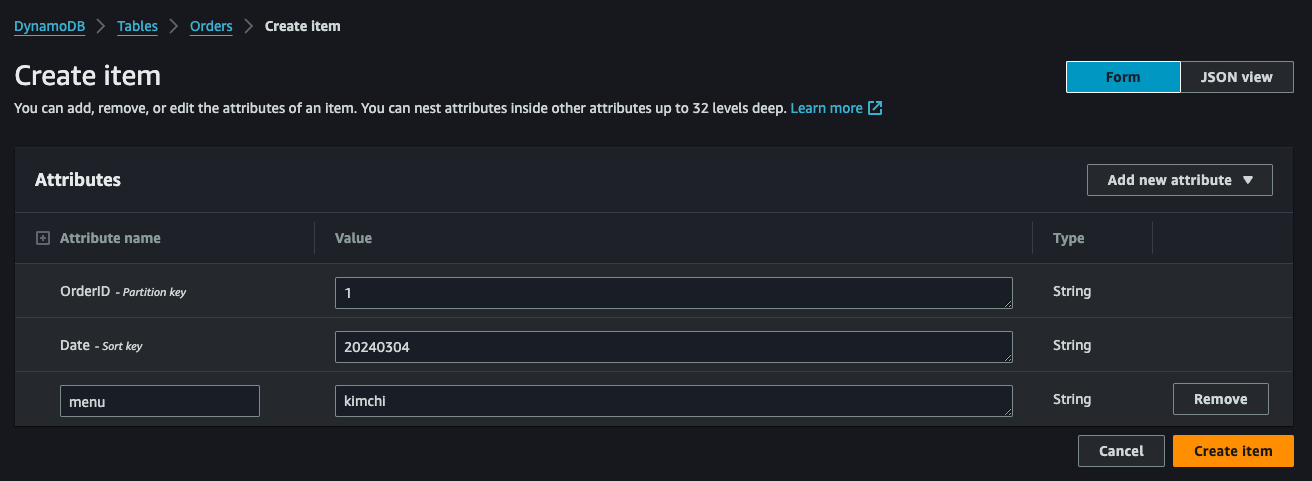Focus the kimchi value field
Screen dimensions: 1312x481
tap(673, 401)
